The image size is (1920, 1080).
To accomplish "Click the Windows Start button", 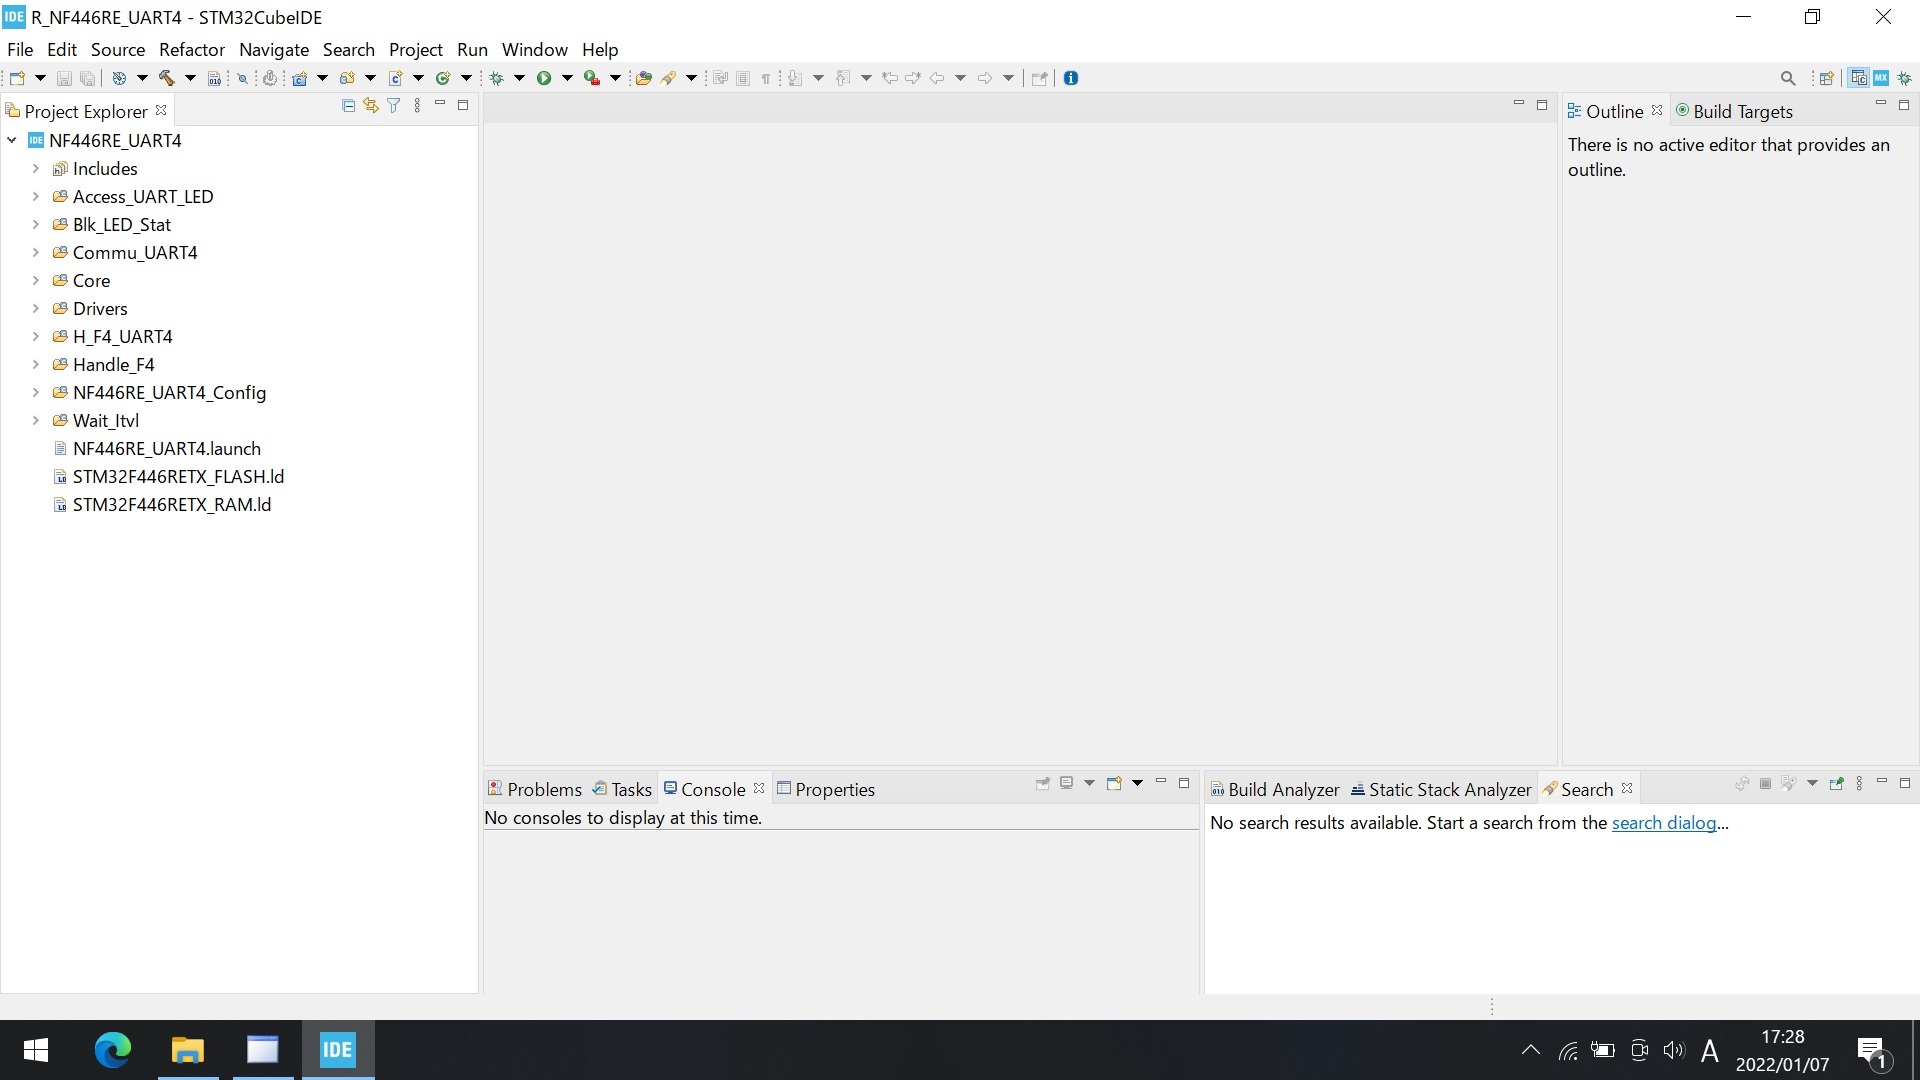I will pyautogui.click(x=36, y=1050).
